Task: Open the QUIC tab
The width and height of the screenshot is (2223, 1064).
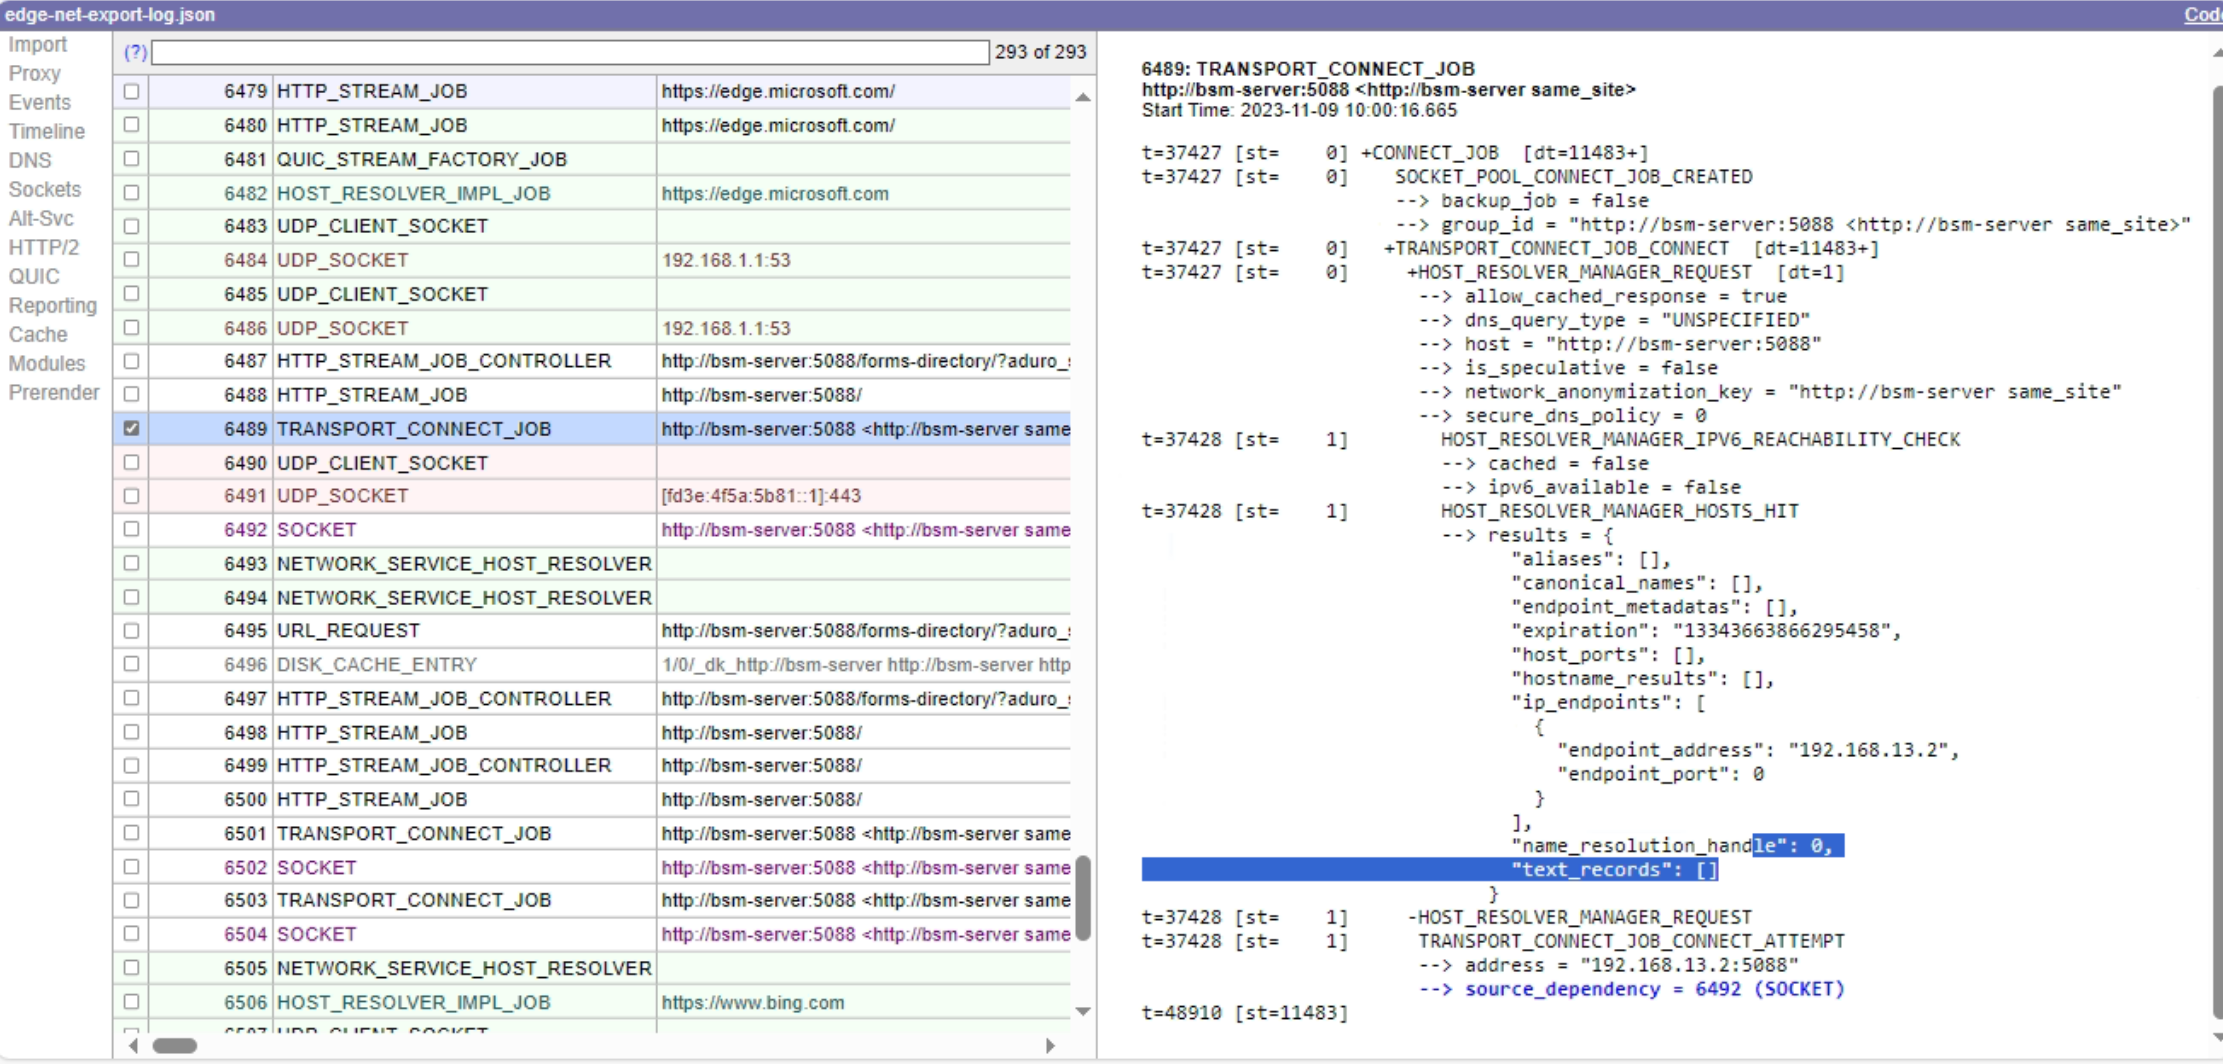Action: point(33,277)
